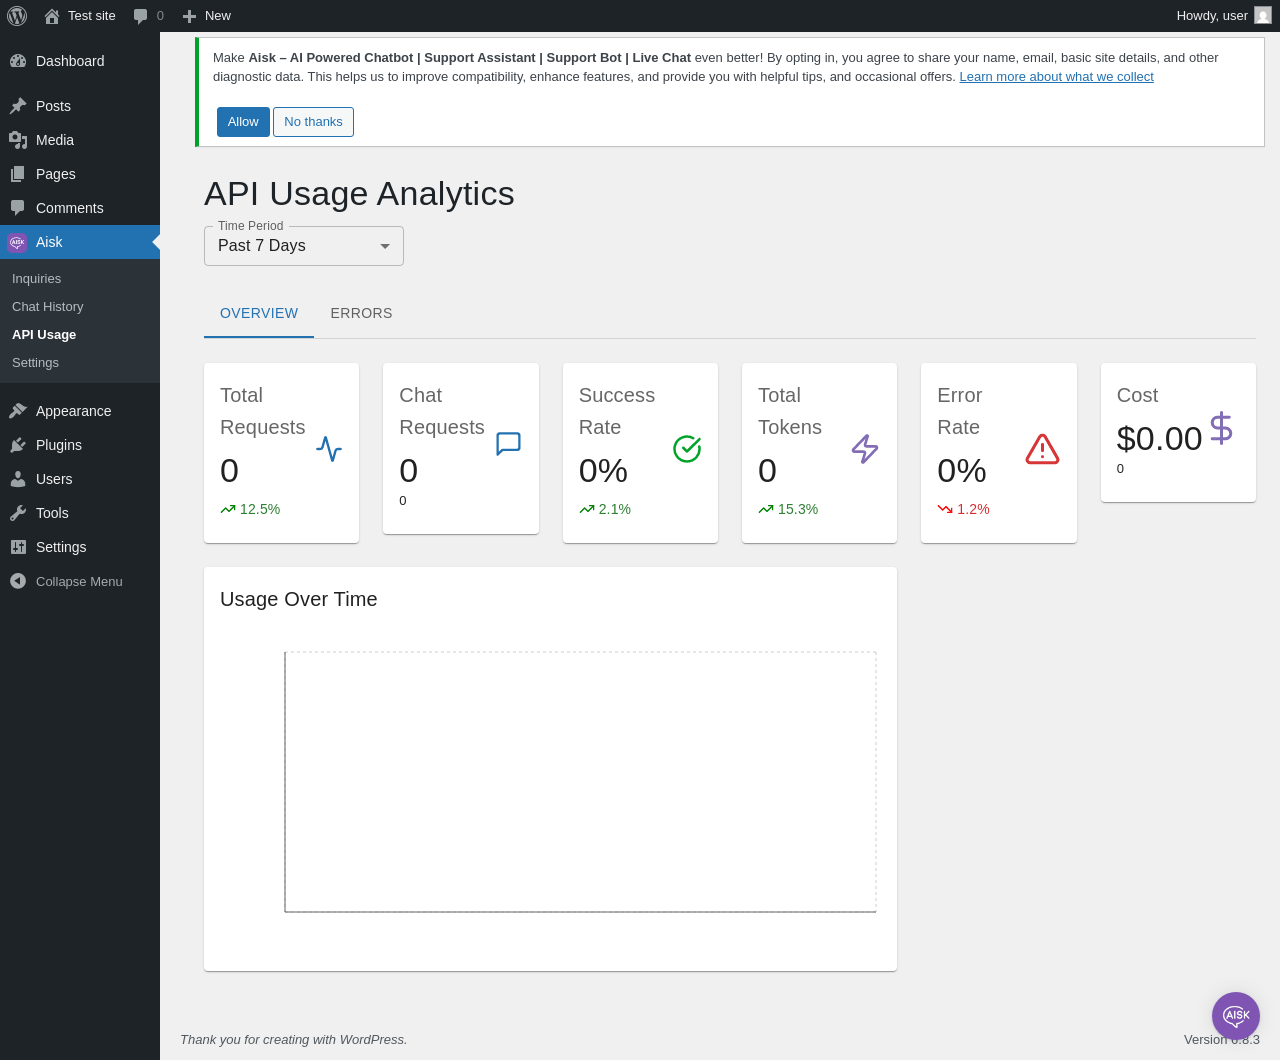
Task: Click the Cost dollar sign icon
Action: click(x=1221, y=428)
